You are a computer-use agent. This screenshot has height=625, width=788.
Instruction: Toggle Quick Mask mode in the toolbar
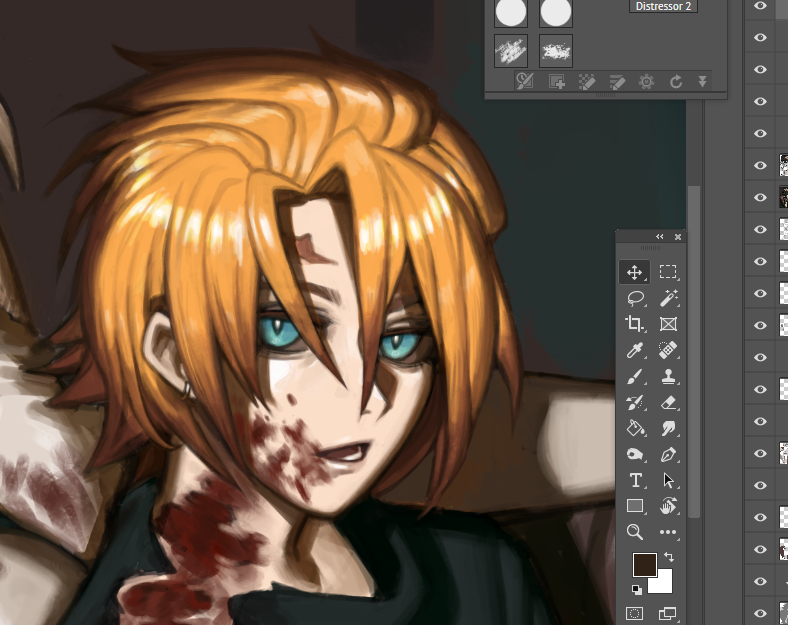pyautogui.click(x=634, y=612)
